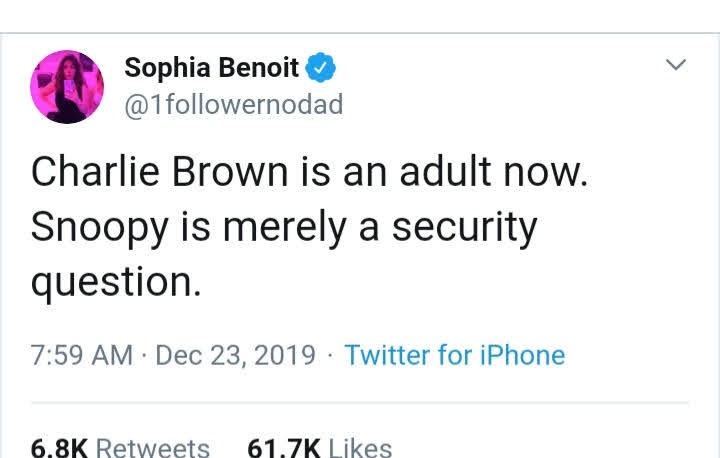Viewport: 720px width, 458px height.
Task: Open the Sophia Benoit display name link
Action: (212, 68)
